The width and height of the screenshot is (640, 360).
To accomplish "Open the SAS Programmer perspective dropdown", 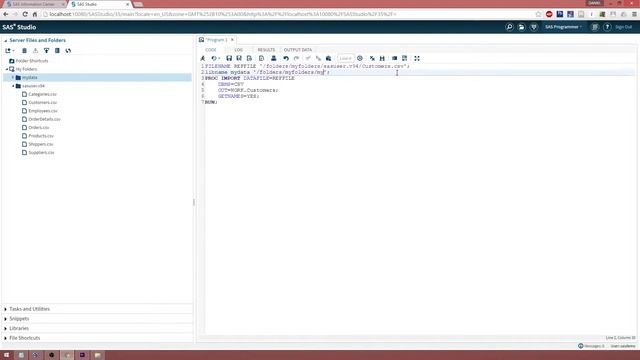I will point(564,27).
